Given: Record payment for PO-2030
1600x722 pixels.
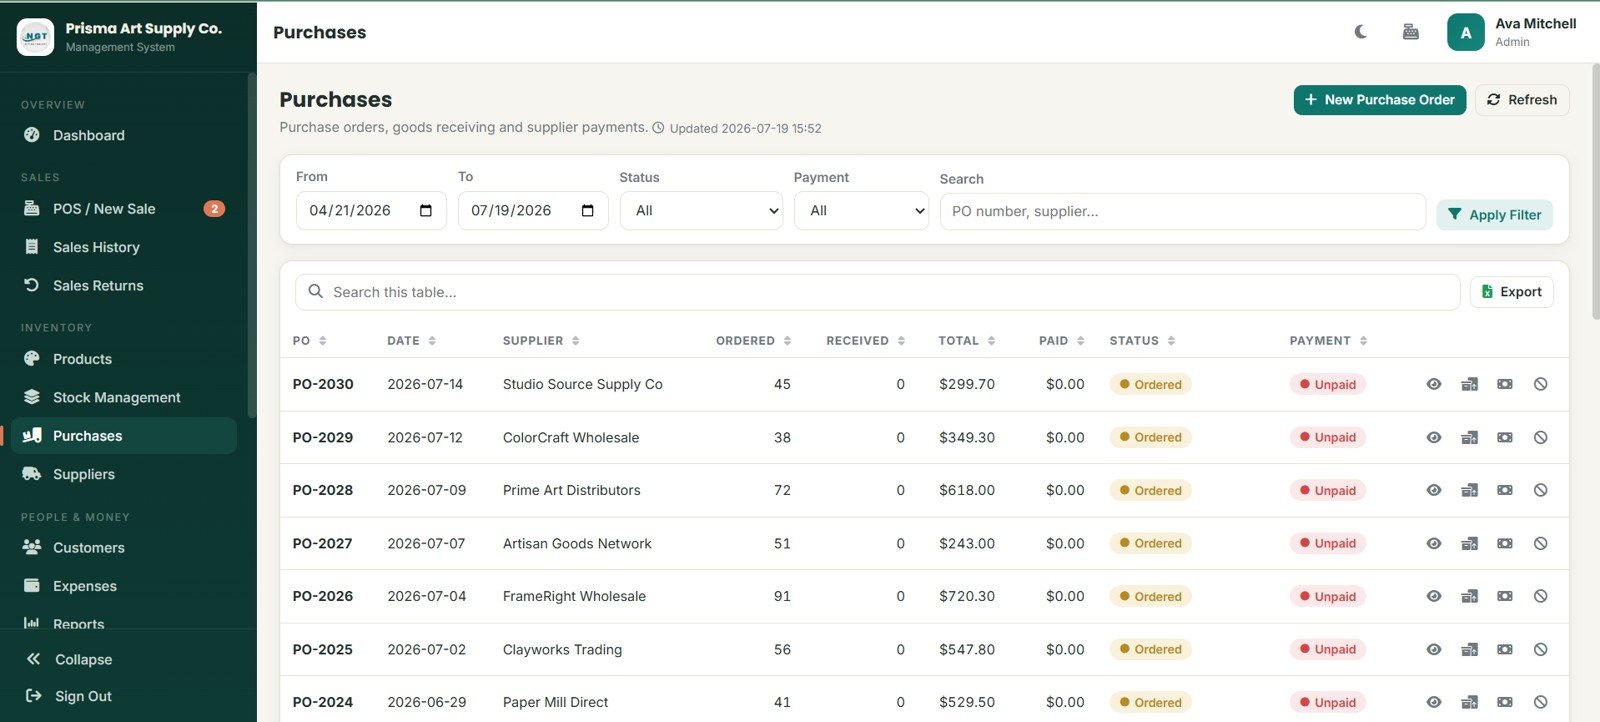Looking at the screenshot, I should click(1505, 384).
